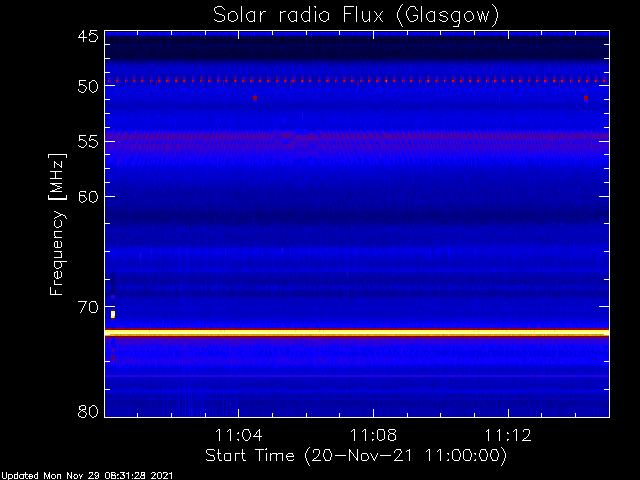
Task: Click the 70 frequency tick label
Action: [88, 307]
